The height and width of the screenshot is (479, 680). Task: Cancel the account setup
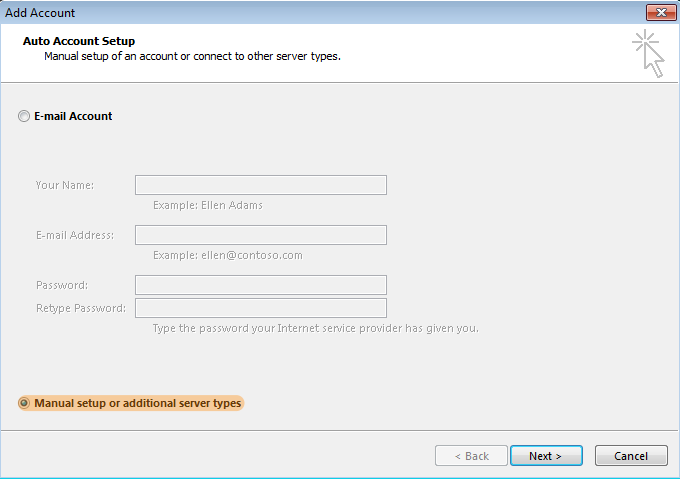[631, 456]
